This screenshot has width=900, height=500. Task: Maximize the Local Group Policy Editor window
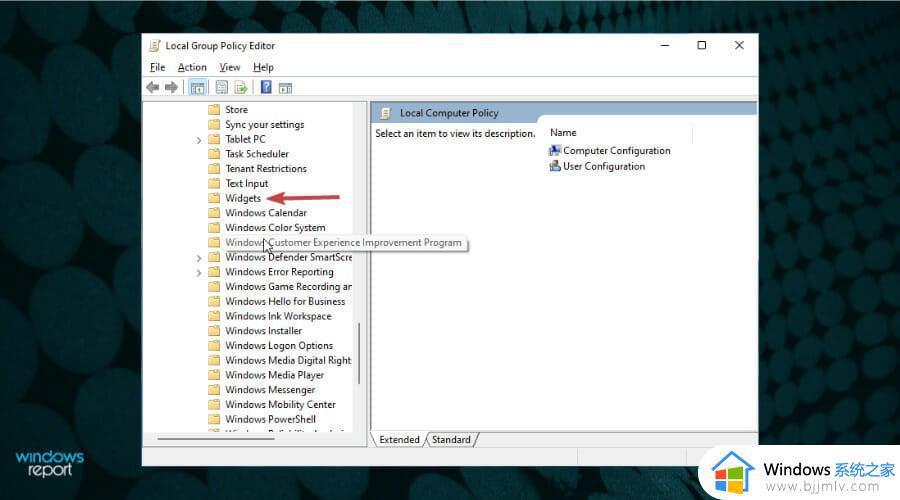coord(701,45)
